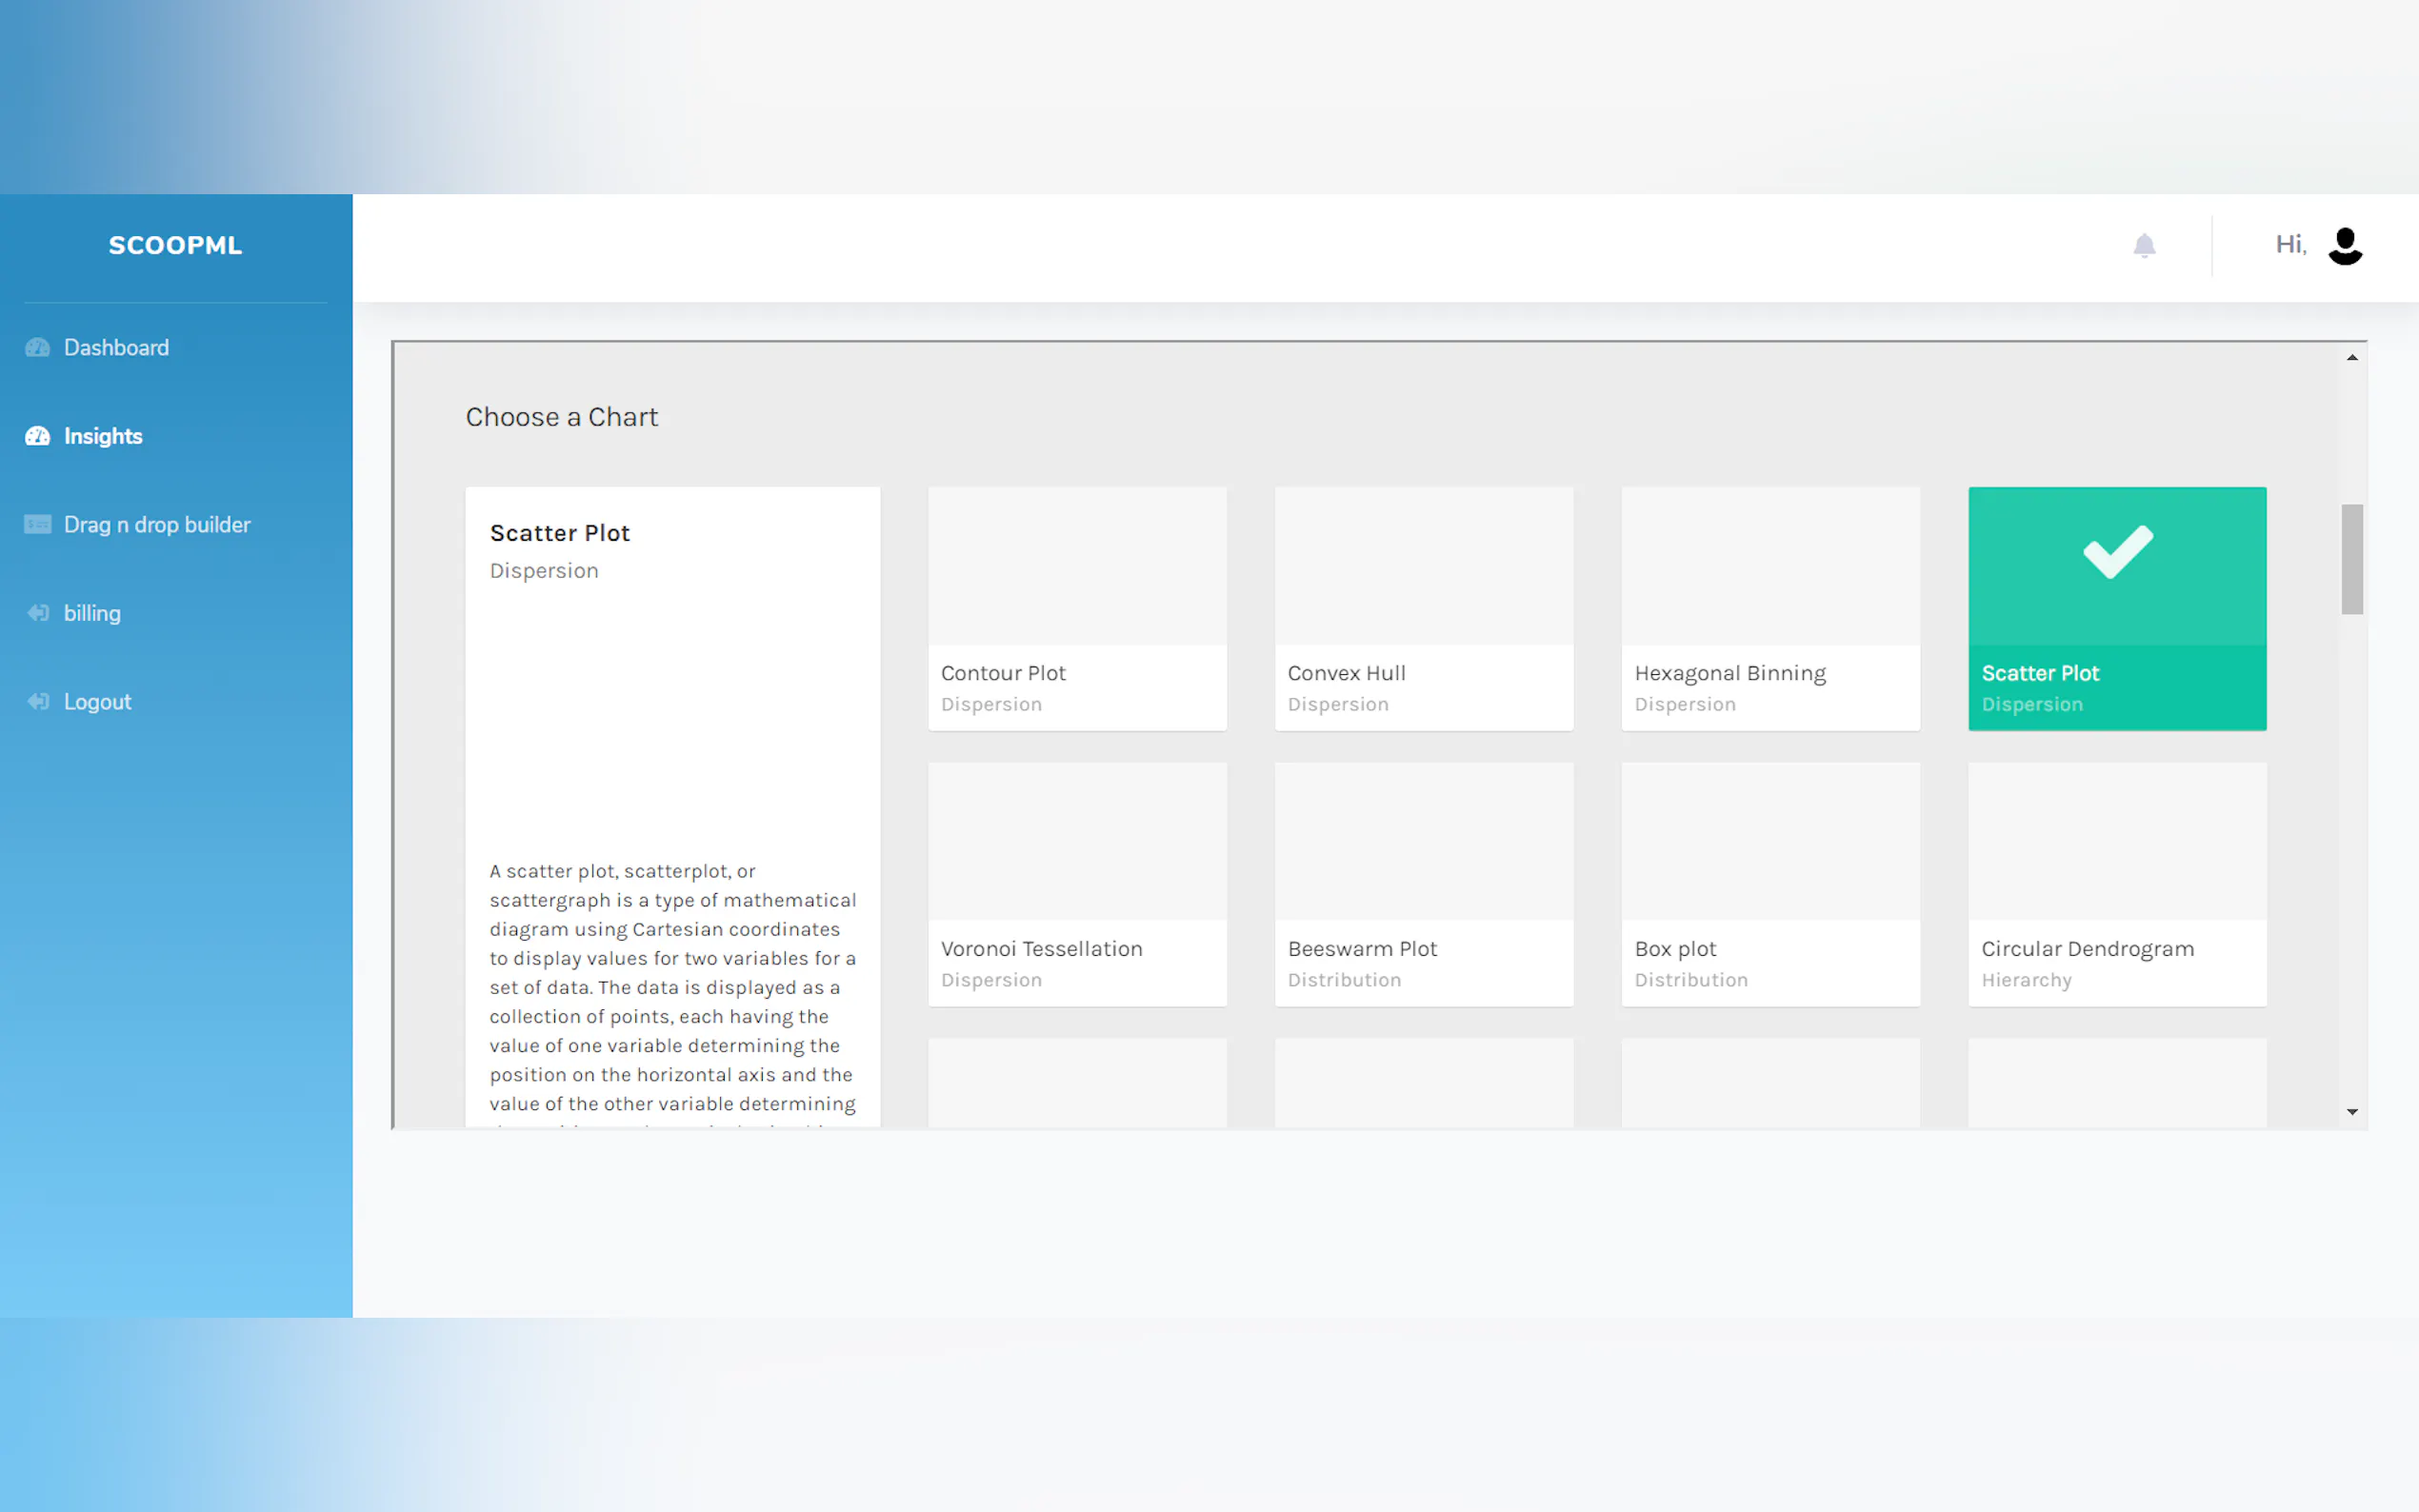Click the billing sidebar icon
The image size is (2419, 1512).
pos(38,613)
